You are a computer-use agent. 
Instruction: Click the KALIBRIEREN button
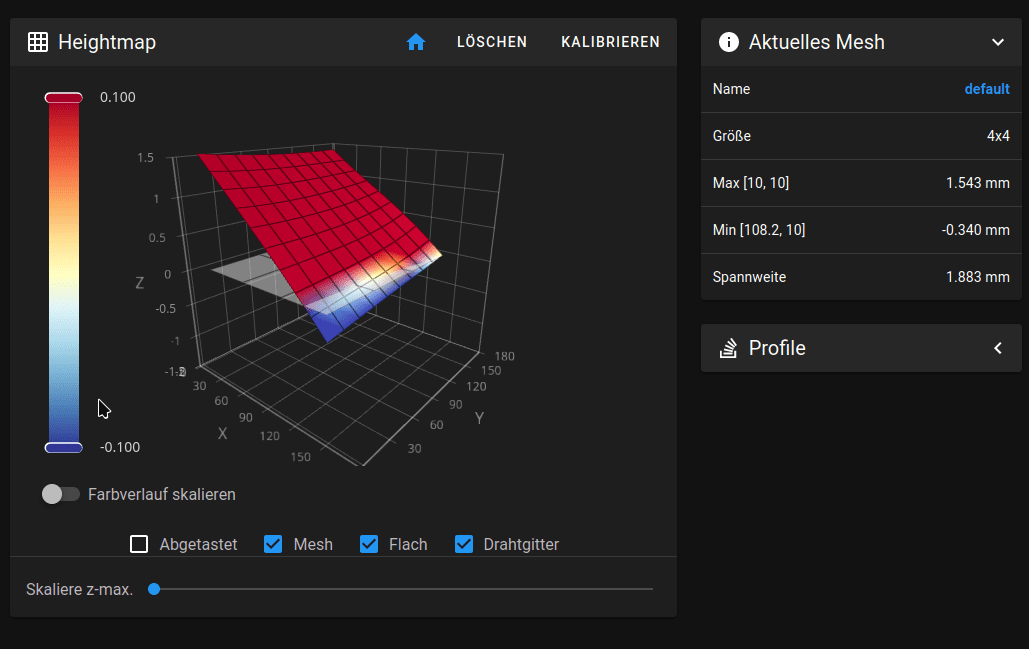point(610,42)
